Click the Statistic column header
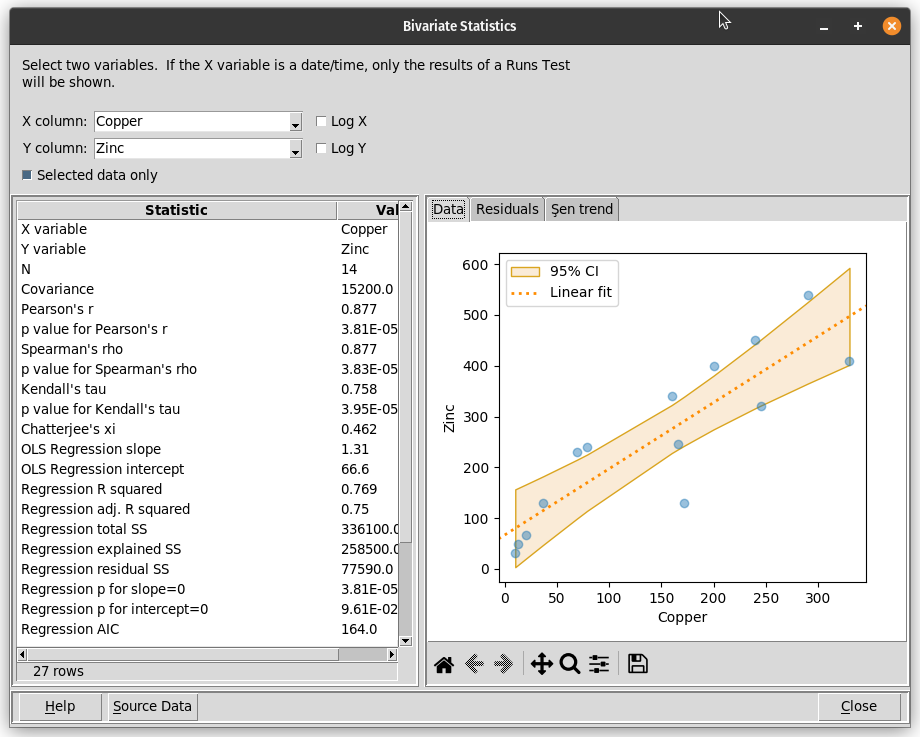This screenshot has height=737, width=920. click(x=176, y=210)
